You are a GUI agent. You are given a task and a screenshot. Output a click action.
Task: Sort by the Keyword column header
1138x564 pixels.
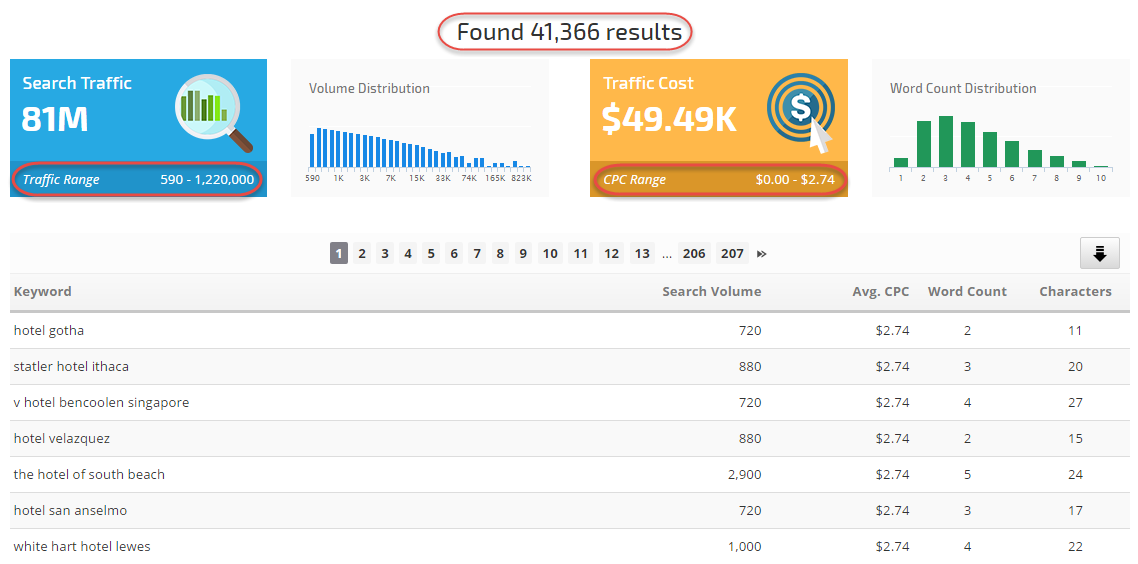[x=43, y=292]
